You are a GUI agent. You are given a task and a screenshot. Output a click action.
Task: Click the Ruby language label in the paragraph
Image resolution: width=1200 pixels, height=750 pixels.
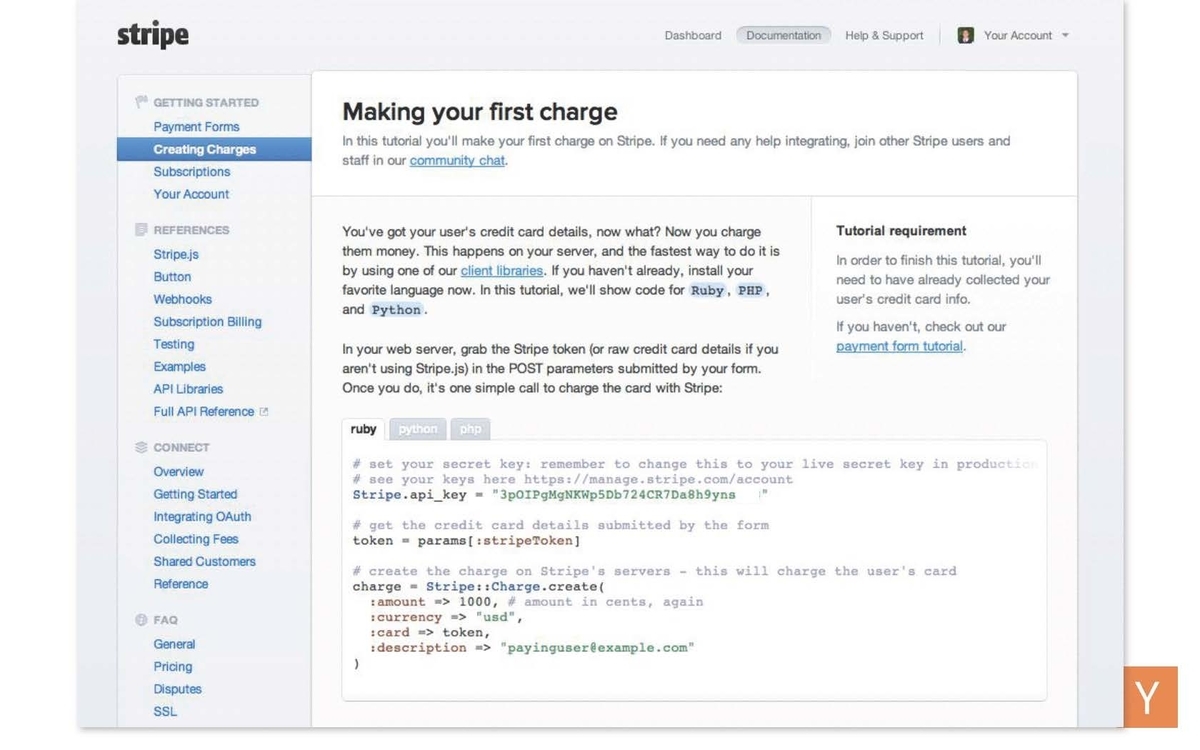pos(708,290)
